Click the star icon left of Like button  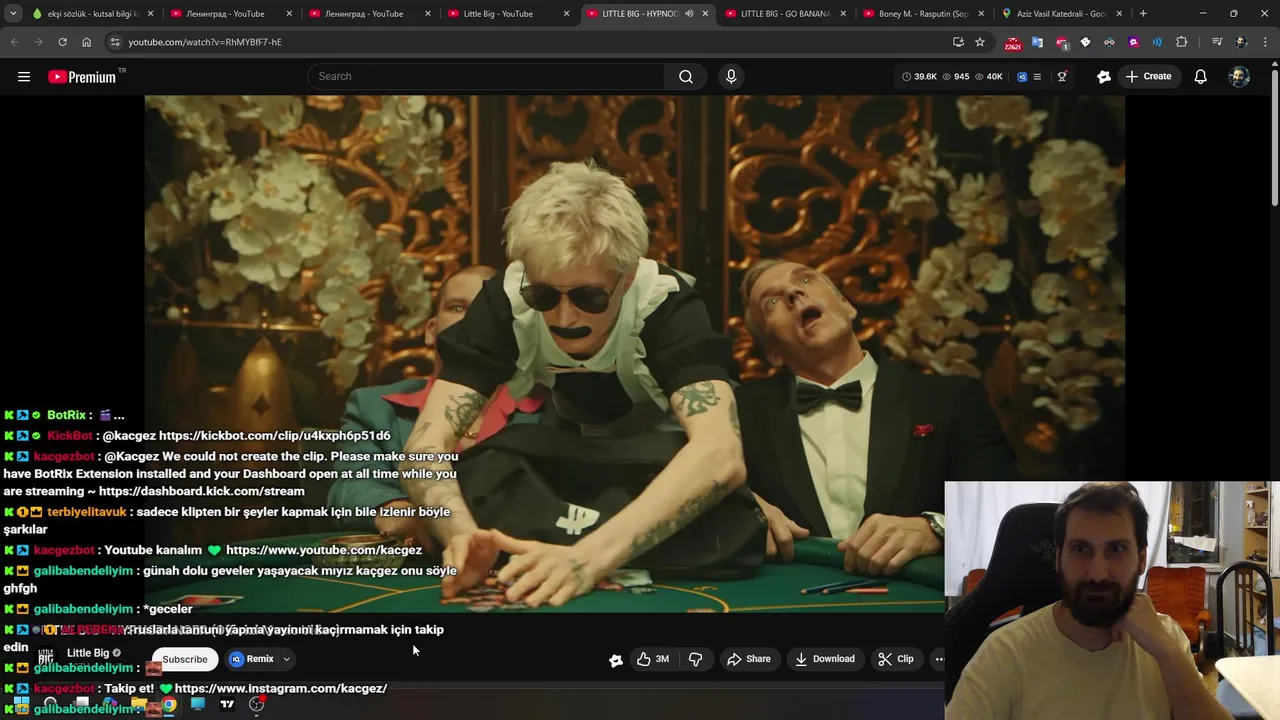616,659
